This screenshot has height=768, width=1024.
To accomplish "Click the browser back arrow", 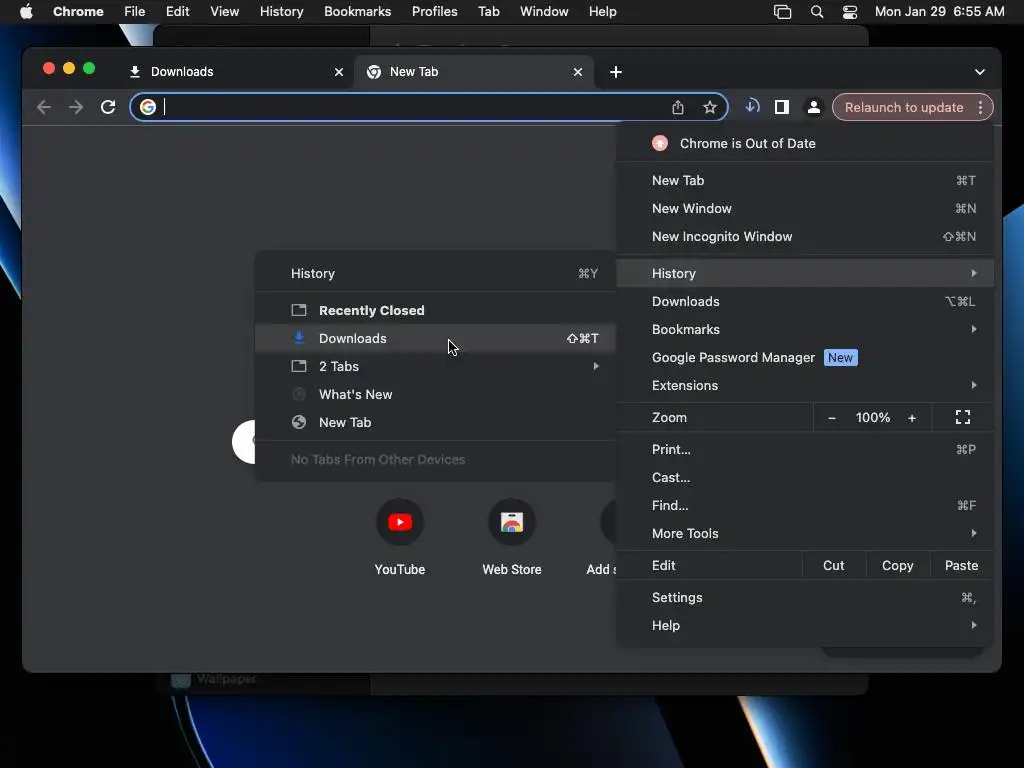I will pos(44,107).
